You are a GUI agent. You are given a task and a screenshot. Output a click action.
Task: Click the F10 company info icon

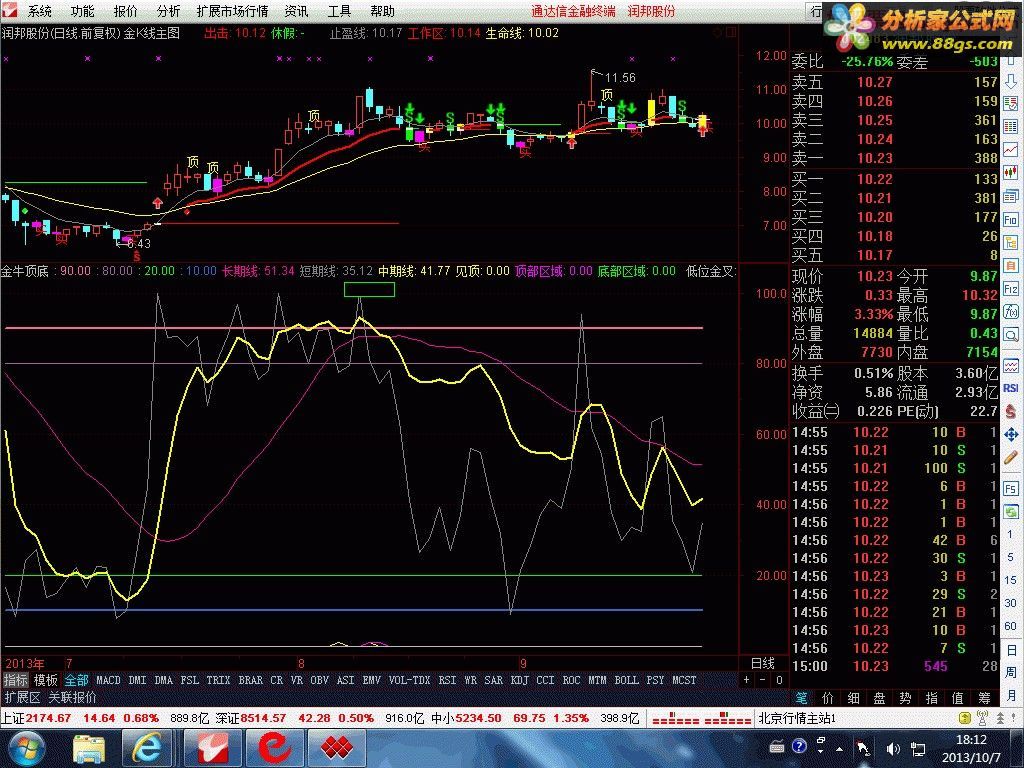click(1011, 219)
